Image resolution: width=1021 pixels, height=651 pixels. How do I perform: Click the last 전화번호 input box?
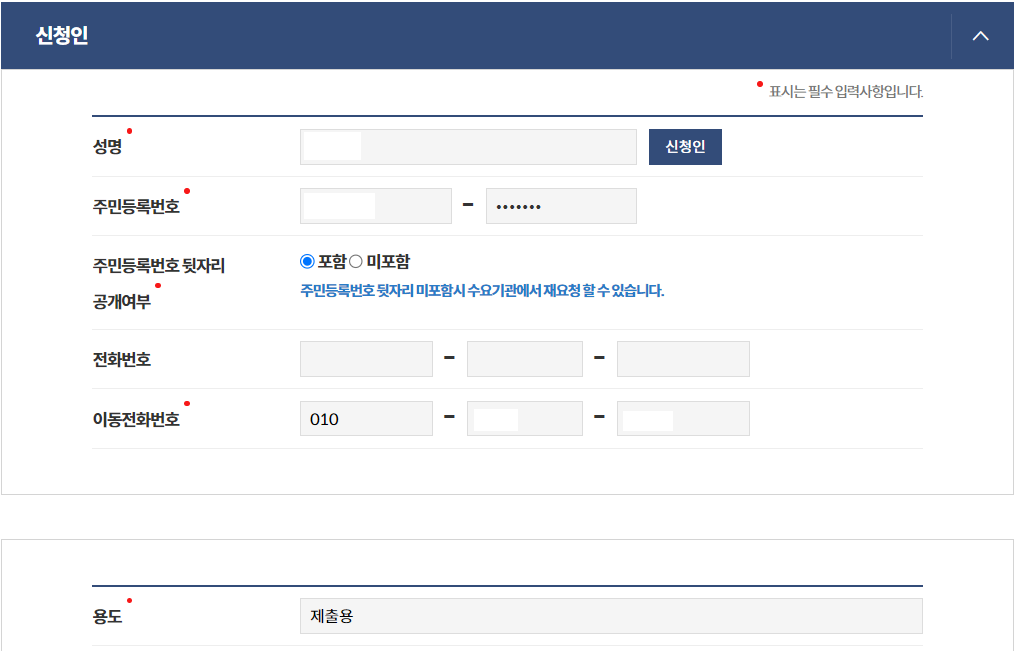[x=682, y=358]
